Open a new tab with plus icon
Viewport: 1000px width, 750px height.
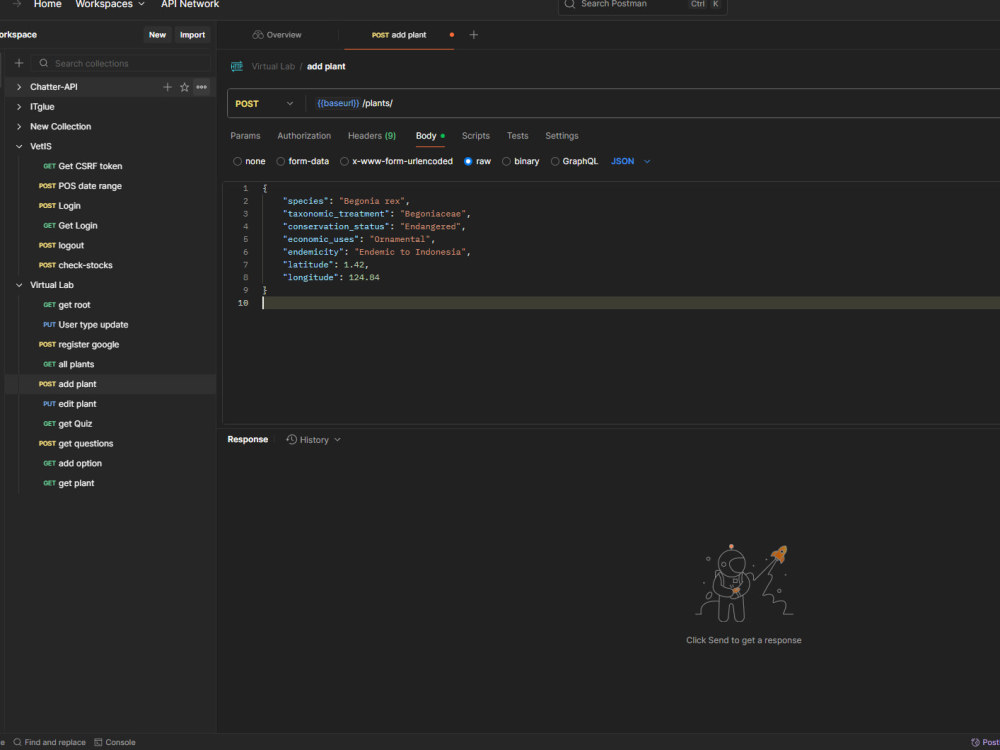coord(473,35)
